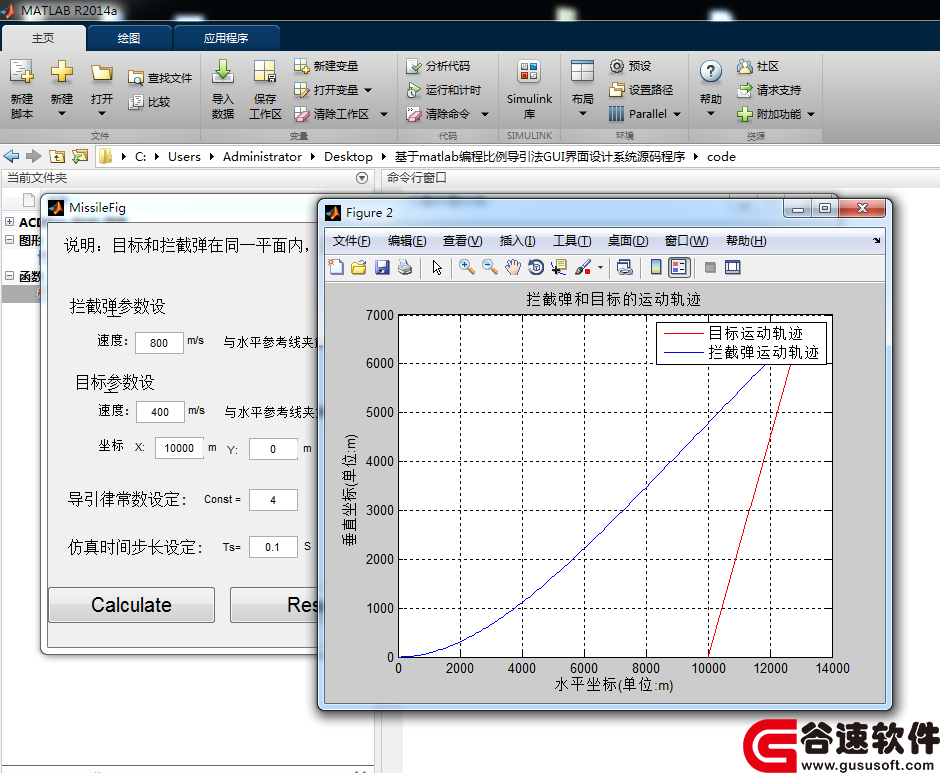Screen dimensions: 940x773
Task: Click the 运行和计时 (Run and Time) icon
Action: (x=413, y=90)
